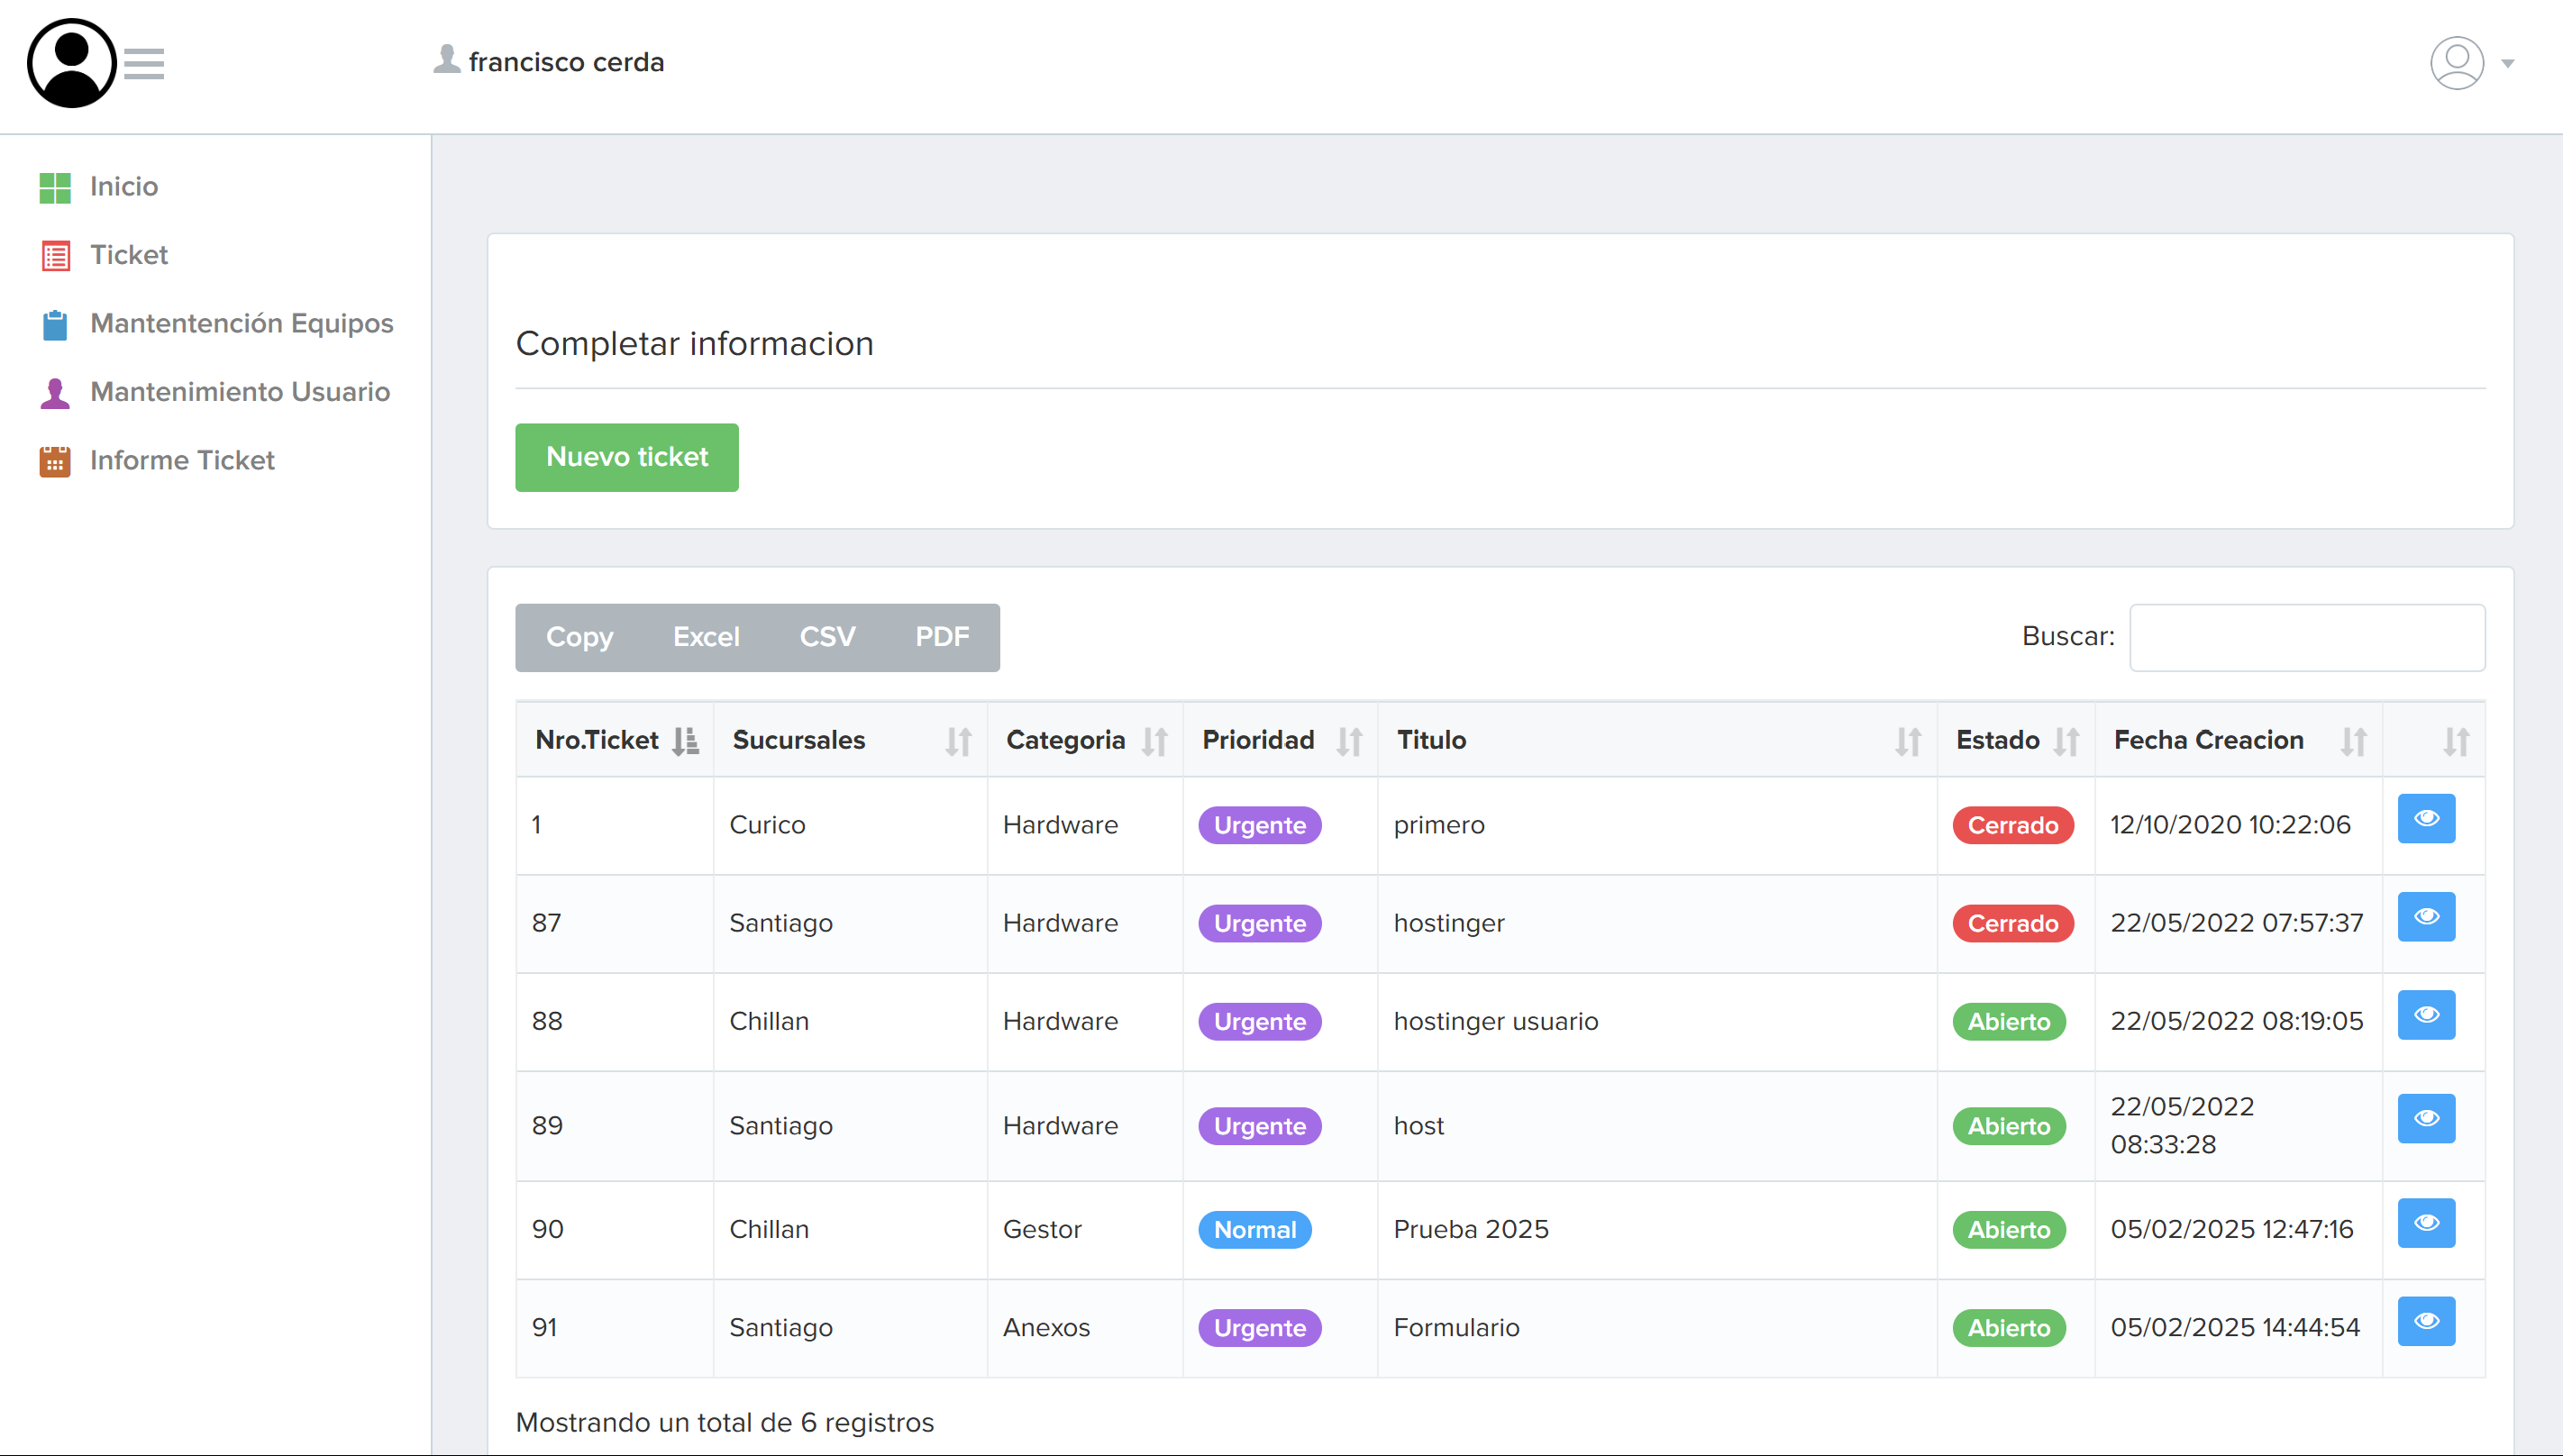Focus the Buscar search field
The image size is (2563, 1456).
2307,637
